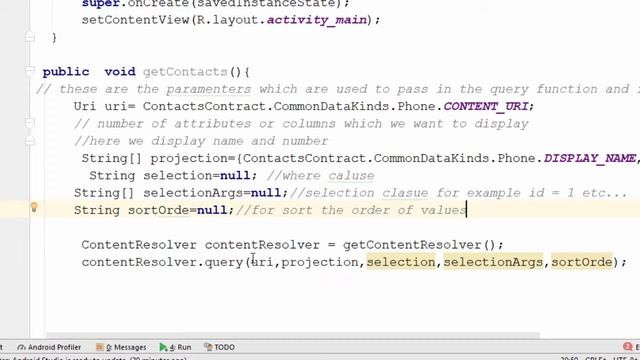Screen dimensions: 640x360
Task: Click highlighted 'selectionArgs' argument in query call
Action: coord(493,262)
